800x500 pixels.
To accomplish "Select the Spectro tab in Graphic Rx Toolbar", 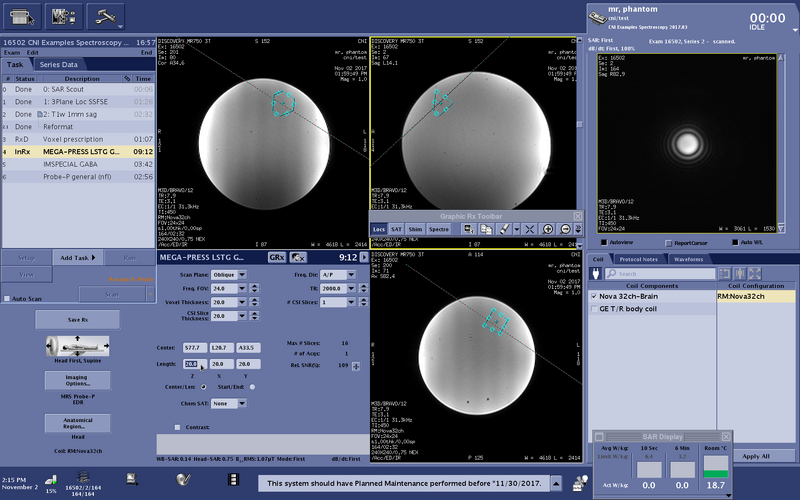I will [x=439, y=230].
